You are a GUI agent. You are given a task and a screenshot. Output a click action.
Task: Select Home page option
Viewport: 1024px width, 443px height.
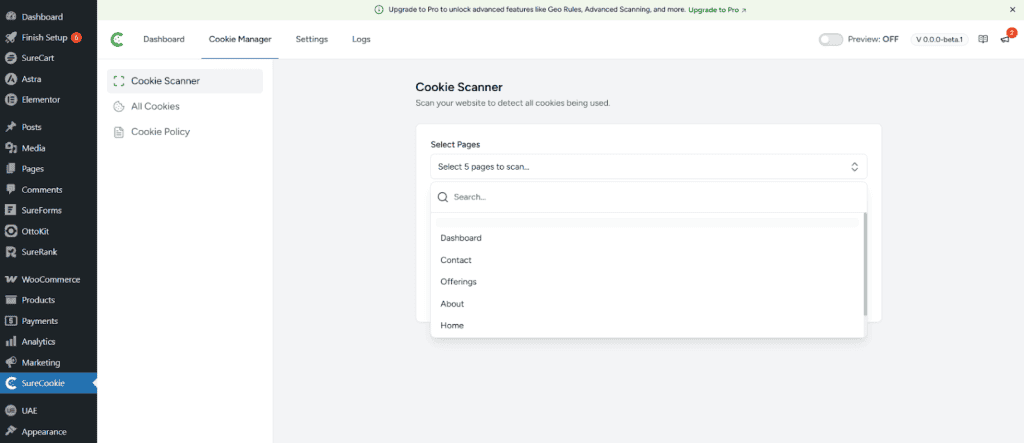click(648, 325)
